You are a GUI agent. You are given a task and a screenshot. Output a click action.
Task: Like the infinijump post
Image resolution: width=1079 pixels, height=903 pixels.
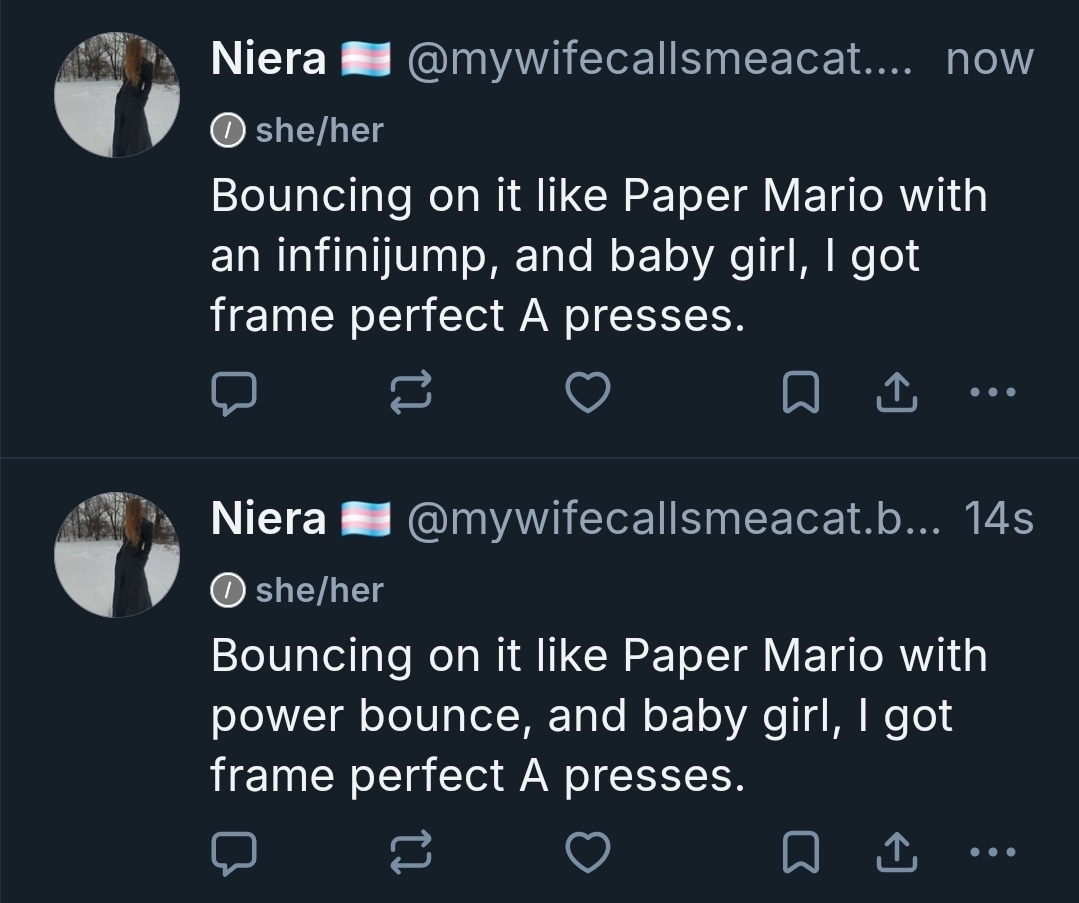(588, 393)
